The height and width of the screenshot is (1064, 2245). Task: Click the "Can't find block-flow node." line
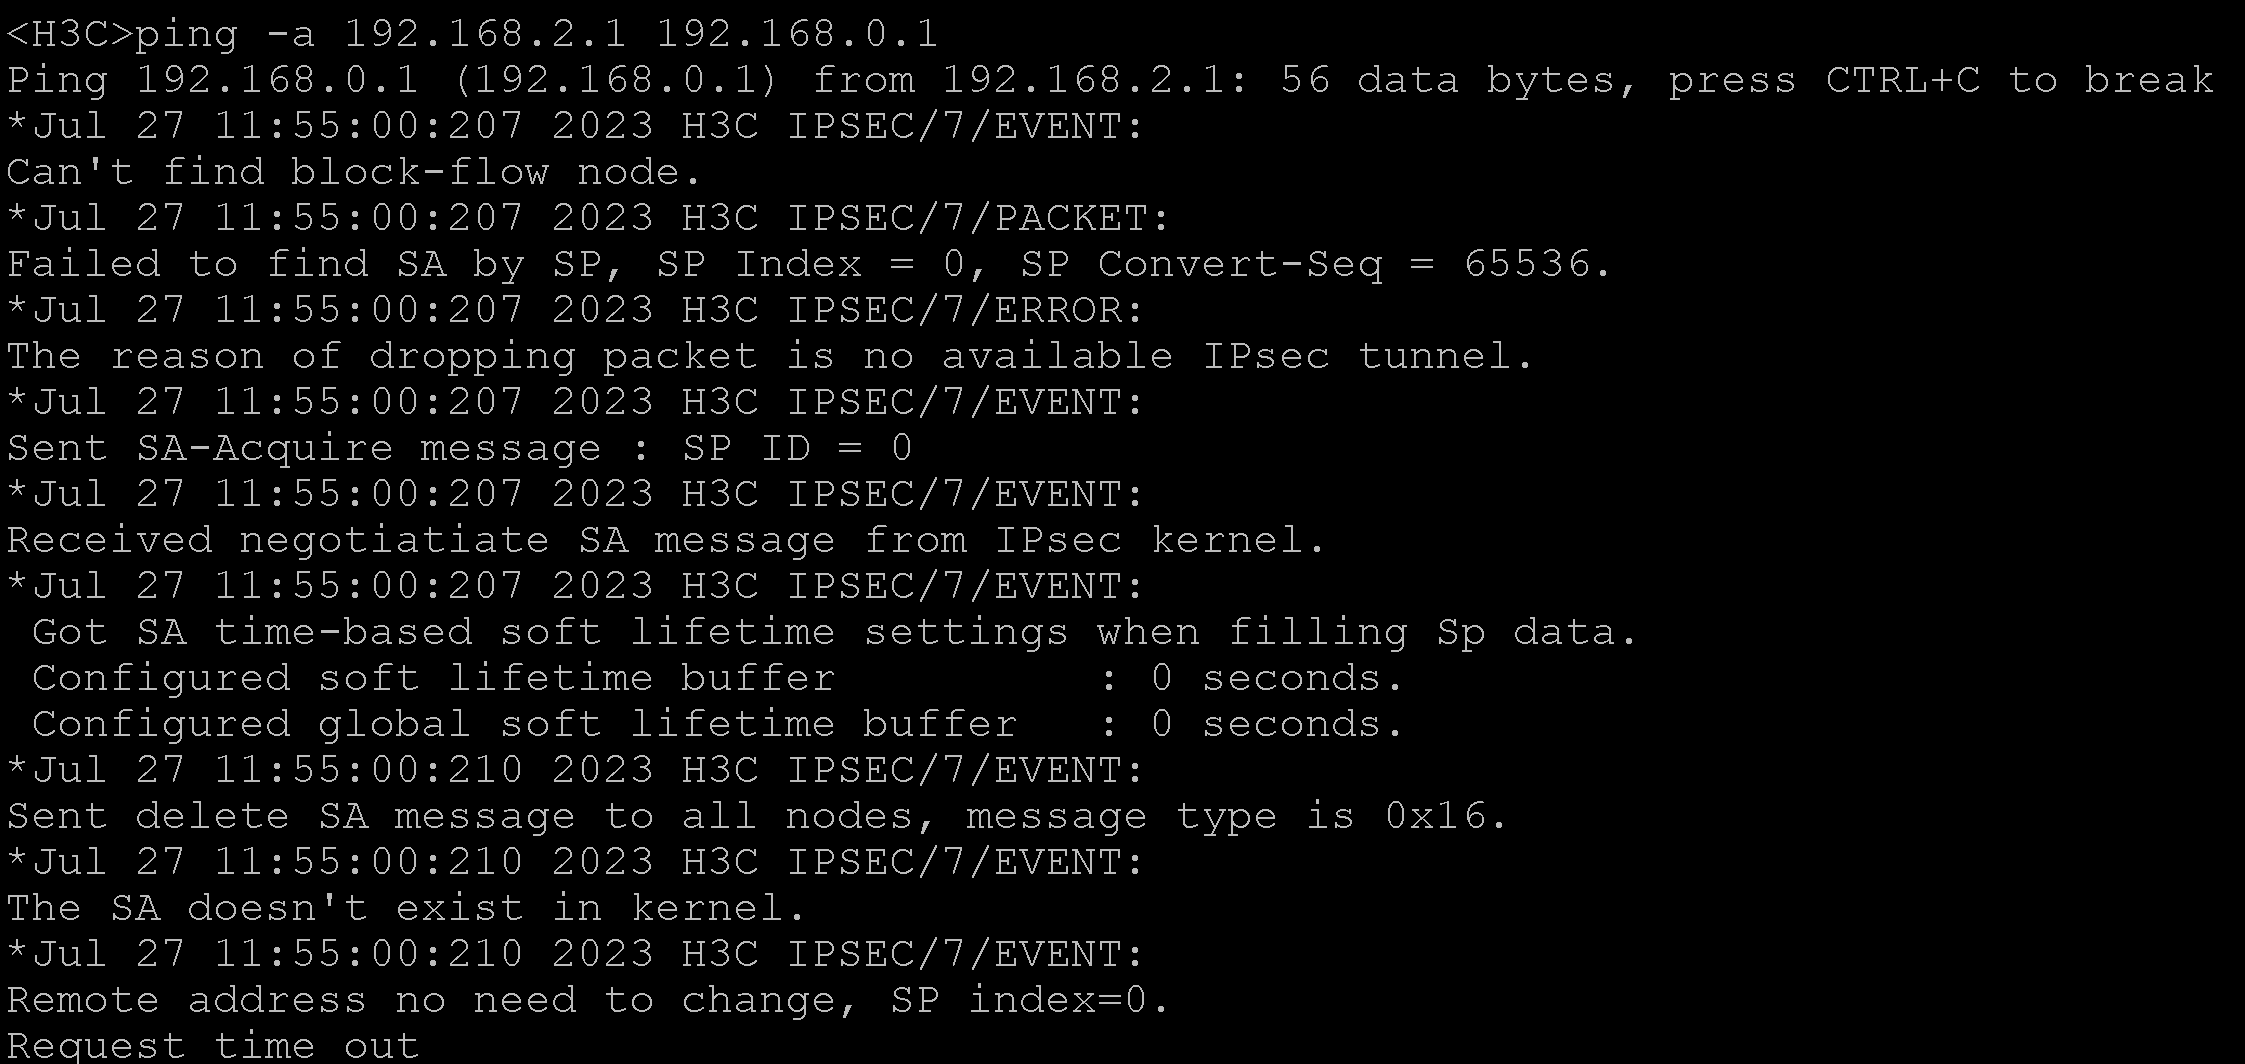[355, 173]
